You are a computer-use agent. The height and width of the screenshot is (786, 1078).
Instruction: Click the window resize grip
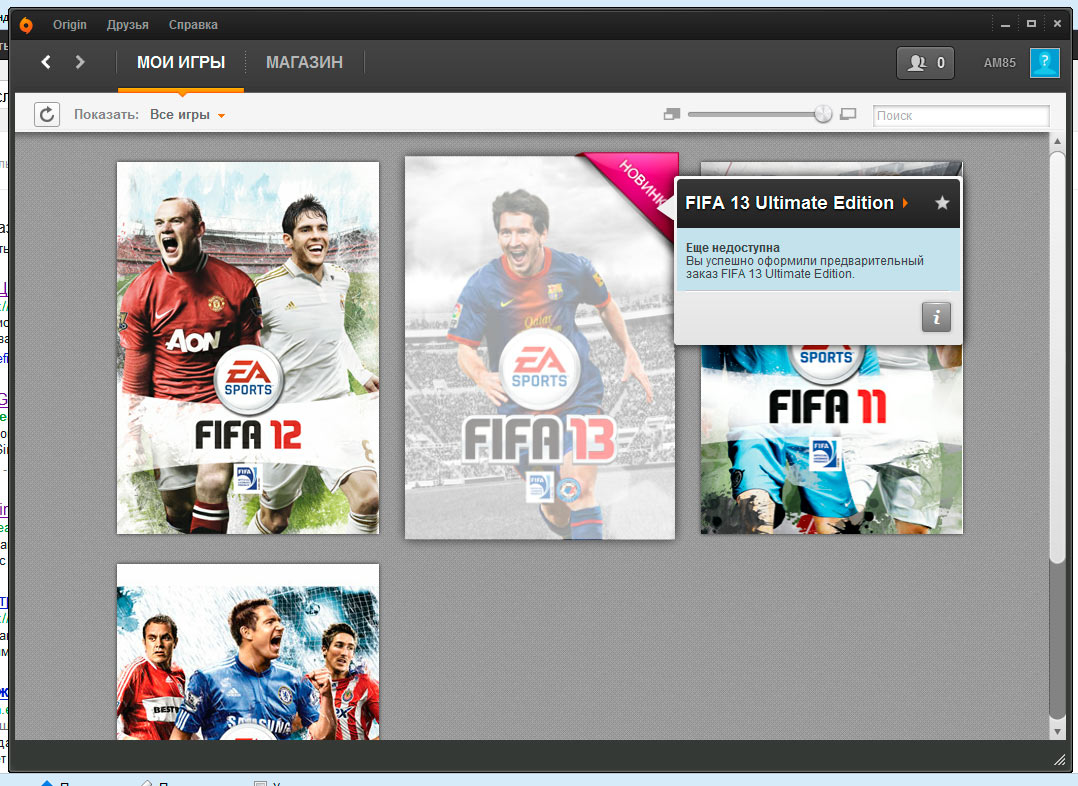point(1059,759)
